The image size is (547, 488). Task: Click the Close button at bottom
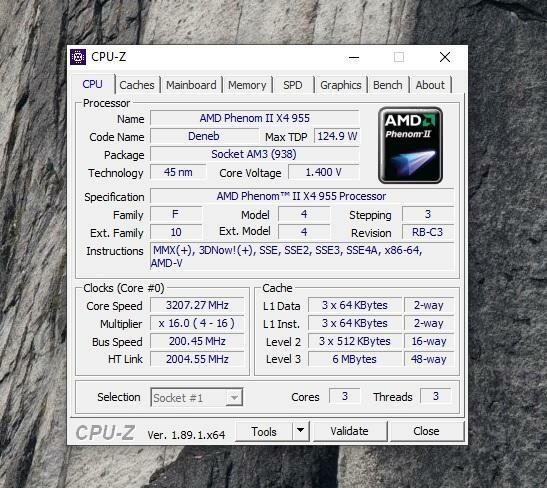[x=426, y=431]
